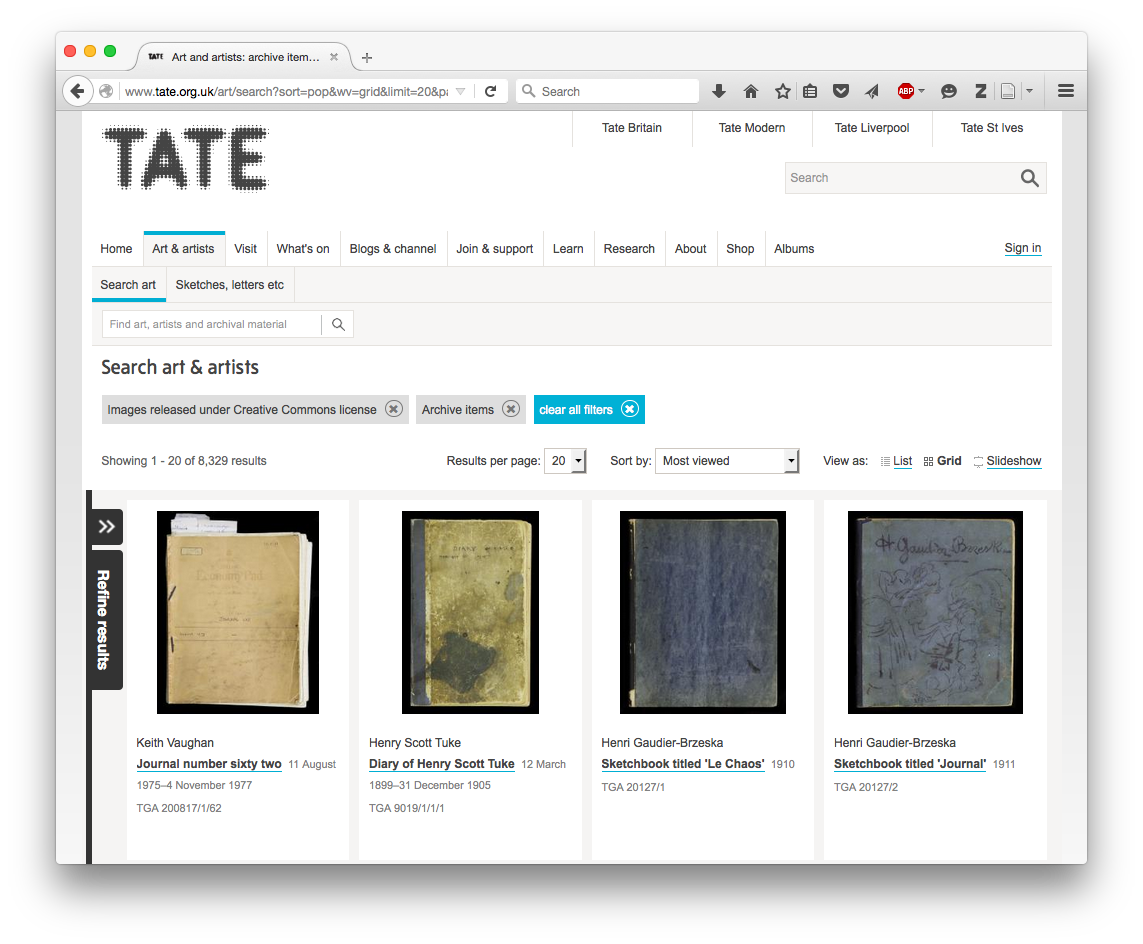This screenshot has height=944, width=1143.
Task: Click the page document icon in toolbar
Action: pyautogui.click(x=1008, y=91)
